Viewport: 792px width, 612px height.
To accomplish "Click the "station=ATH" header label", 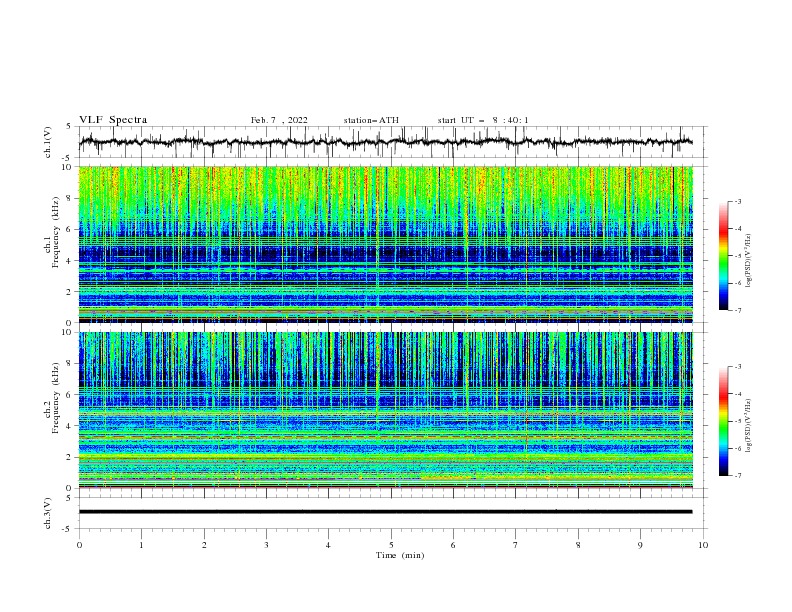I will click(371, 120).
